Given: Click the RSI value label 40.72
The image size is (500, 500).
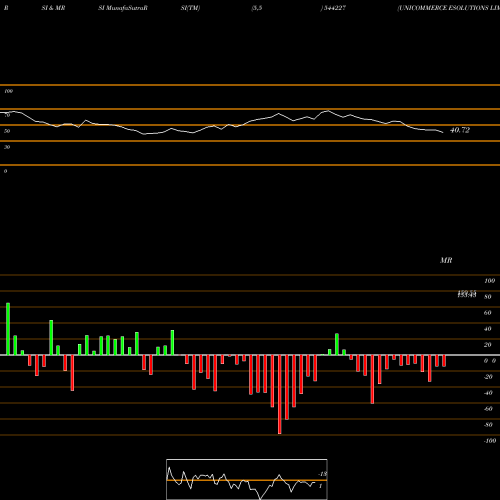Looking at the screenshot, I should click(460, 130).
